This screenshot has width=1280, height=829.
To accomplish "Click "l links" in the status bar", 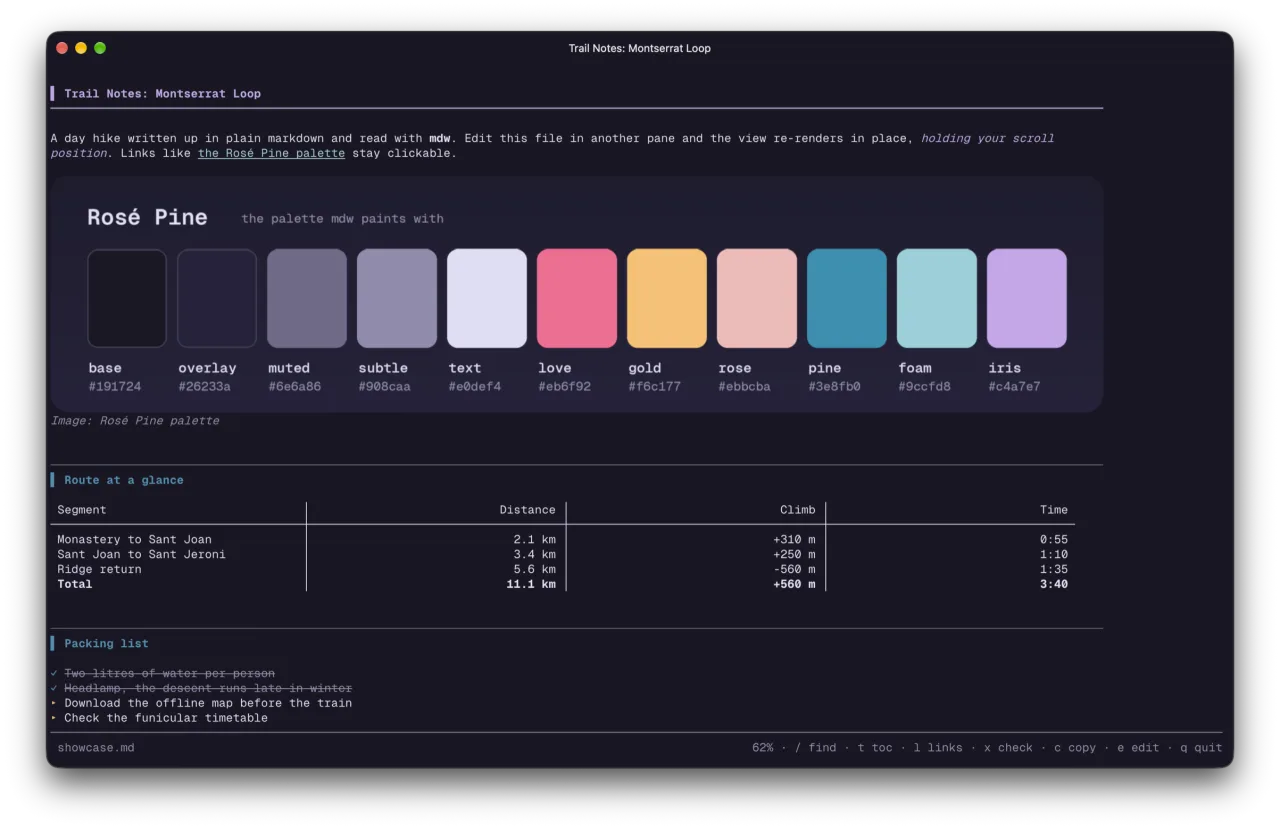I will point(938,748).
